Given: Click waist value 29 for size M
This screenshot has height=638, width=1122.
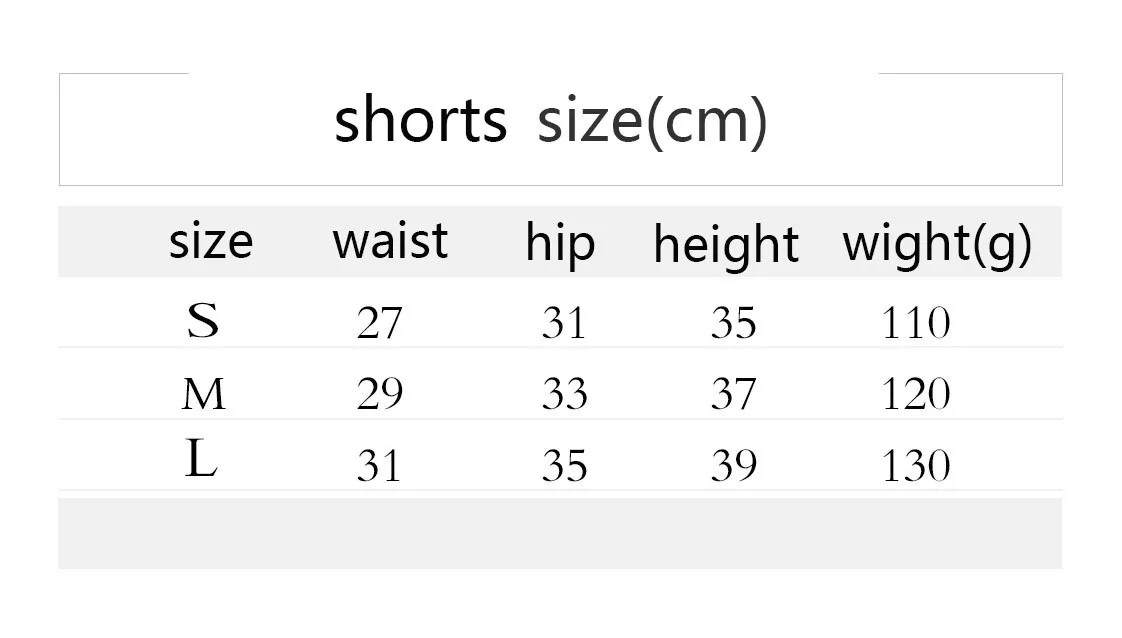Looking at the screenshot, I should click(379, 393).
